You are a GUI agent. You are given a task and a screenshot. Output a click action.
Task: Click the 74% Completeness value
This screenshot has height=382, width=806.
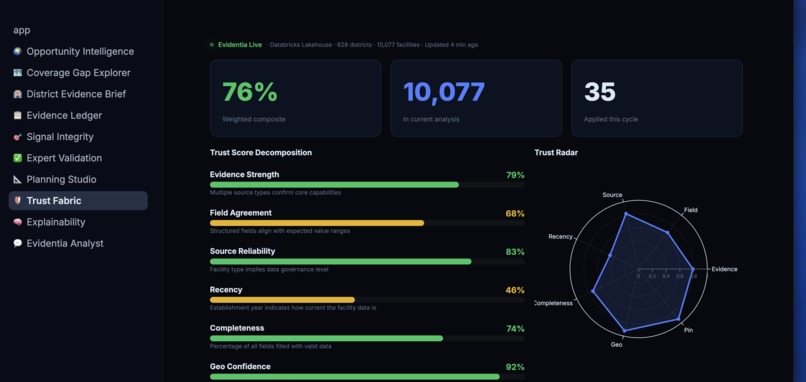(x=515, y=329)
